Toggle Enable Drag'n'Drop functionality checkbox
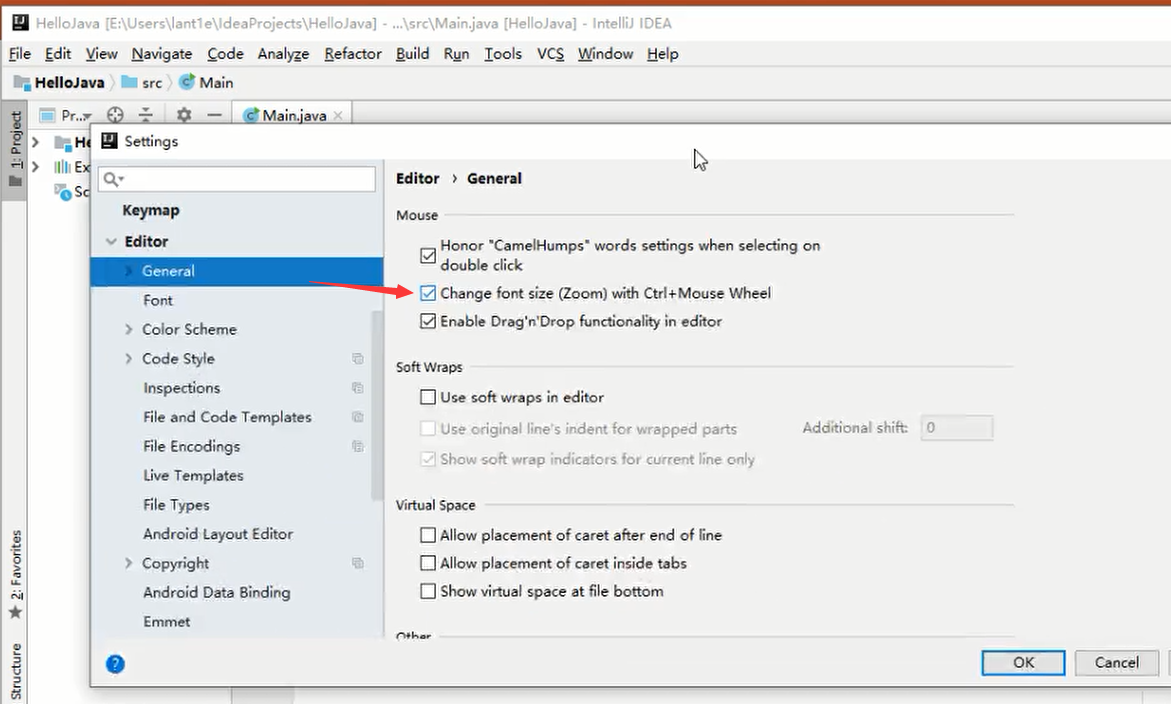Screen dimensions: 1171x704 click(428, 322)
